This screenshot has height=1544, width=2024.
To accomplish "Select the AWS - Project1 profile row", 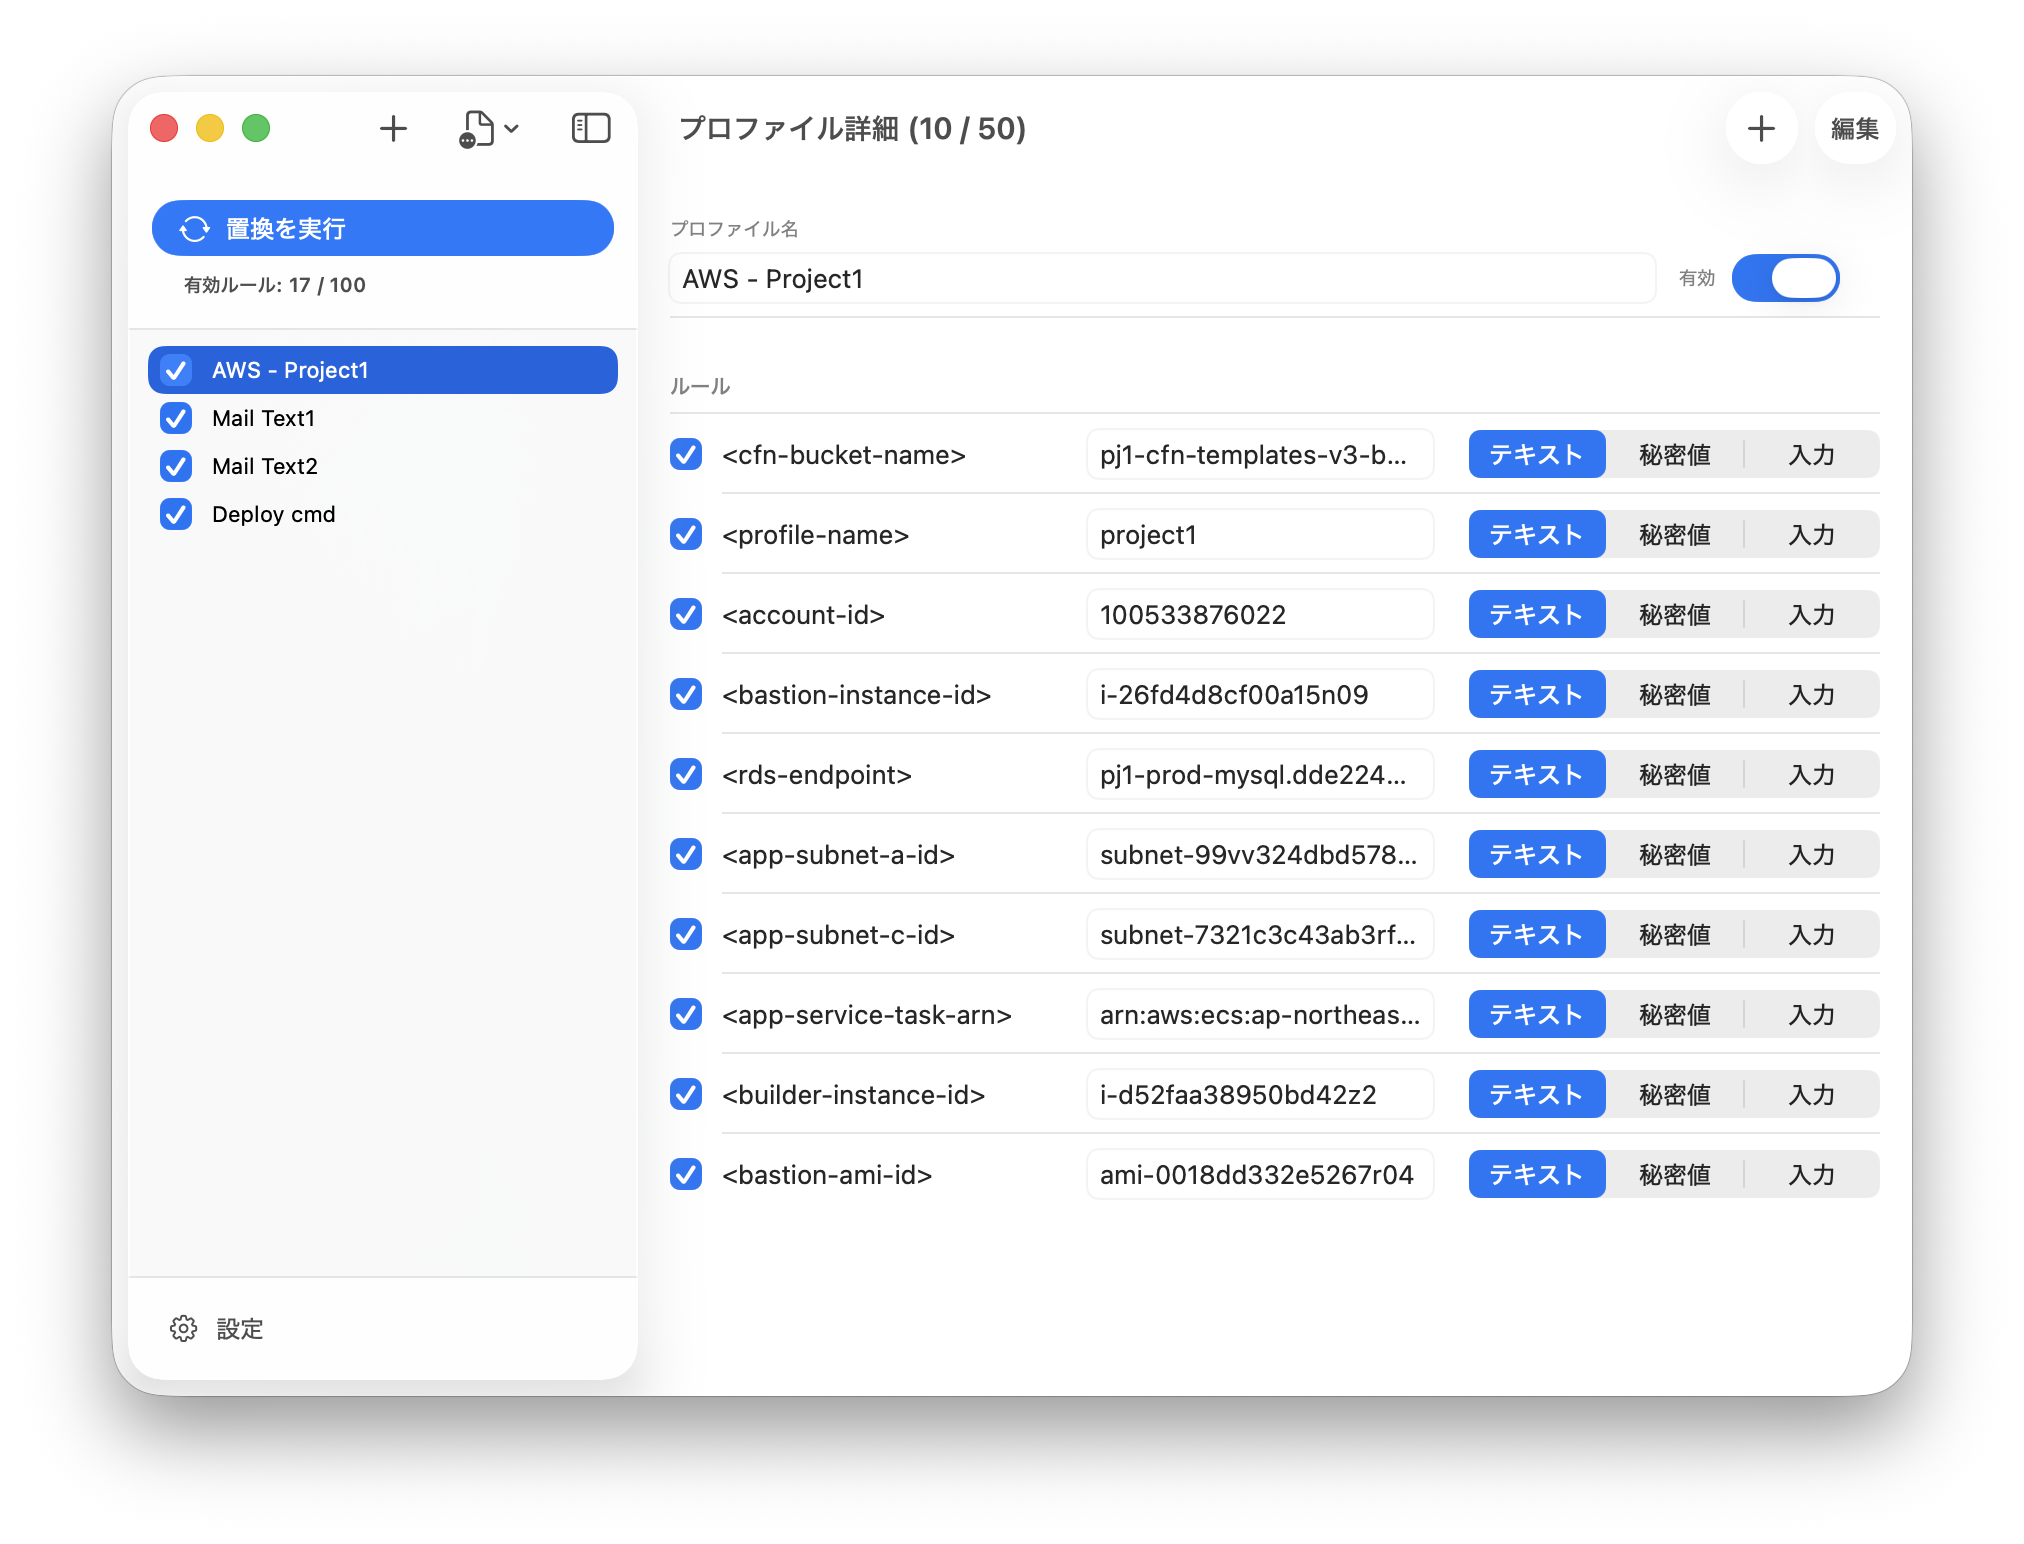I will (x=383, y=370).
